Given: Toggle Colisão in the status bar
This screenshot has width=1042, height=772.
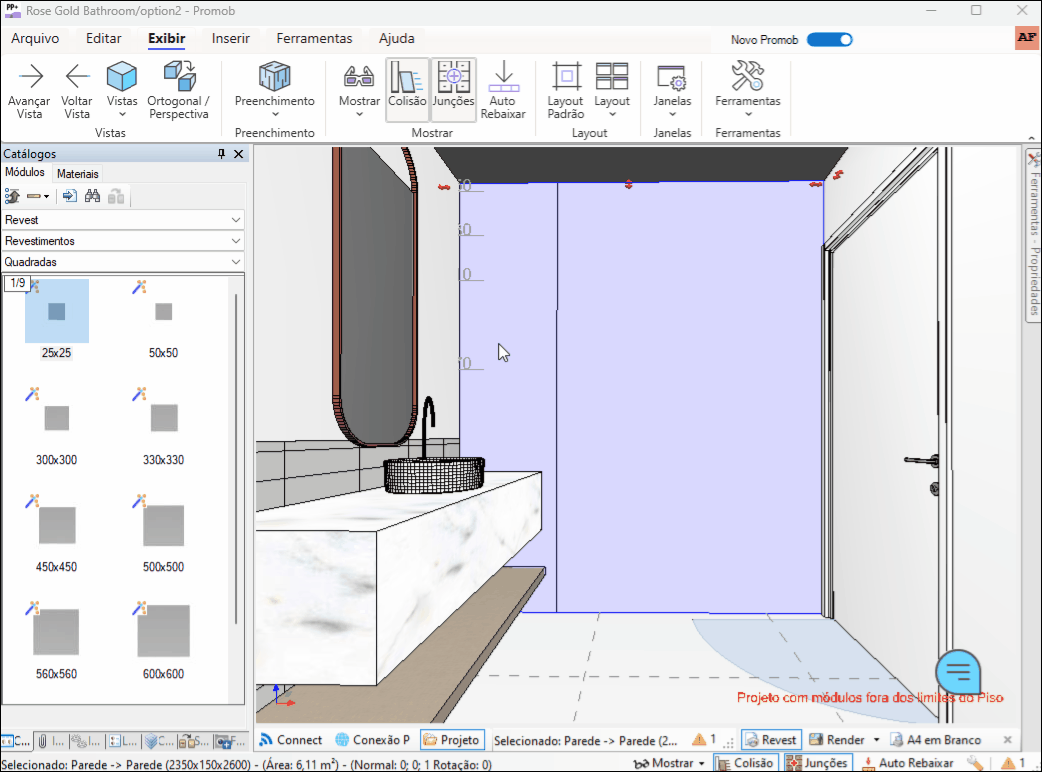Looking at the screenshot, I should [x=746, y=763].
